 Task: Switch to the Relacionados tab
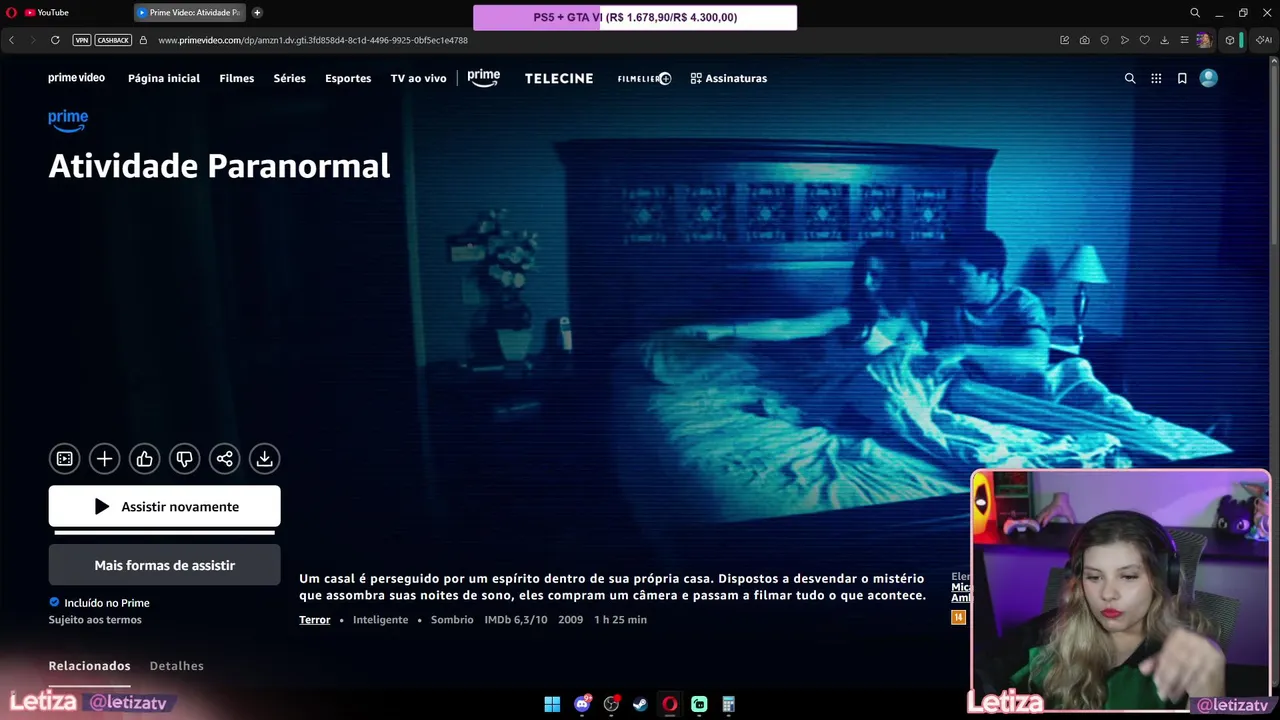(89, 666)
